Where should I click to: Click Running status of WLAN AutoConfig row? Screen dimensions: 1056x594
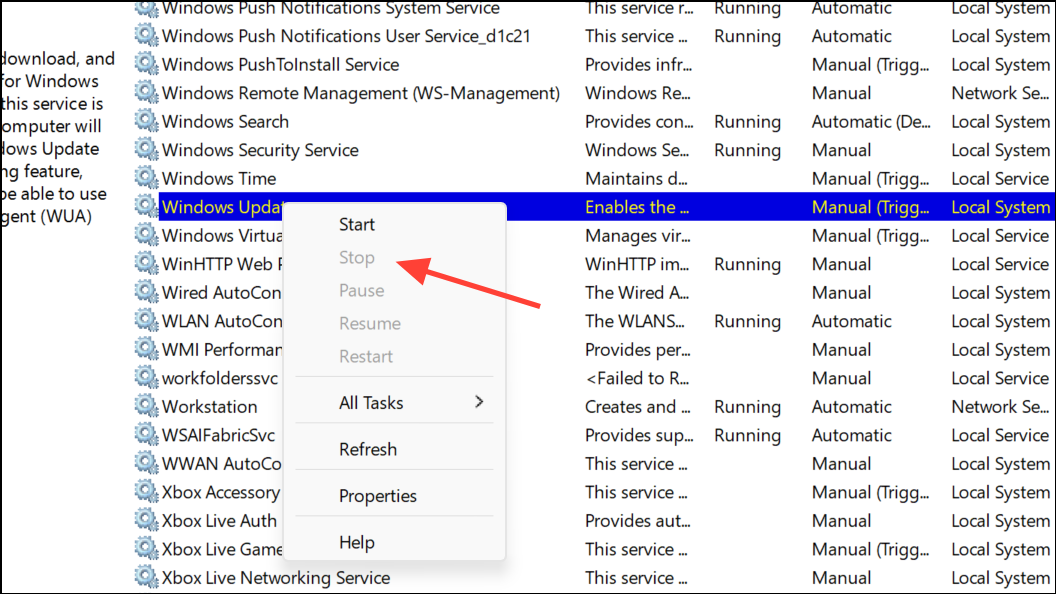point(748,321)
